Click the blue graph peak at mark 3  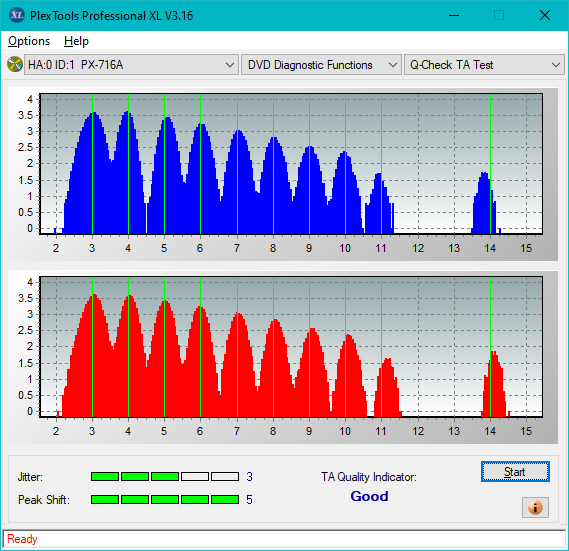tap(93, 114)
